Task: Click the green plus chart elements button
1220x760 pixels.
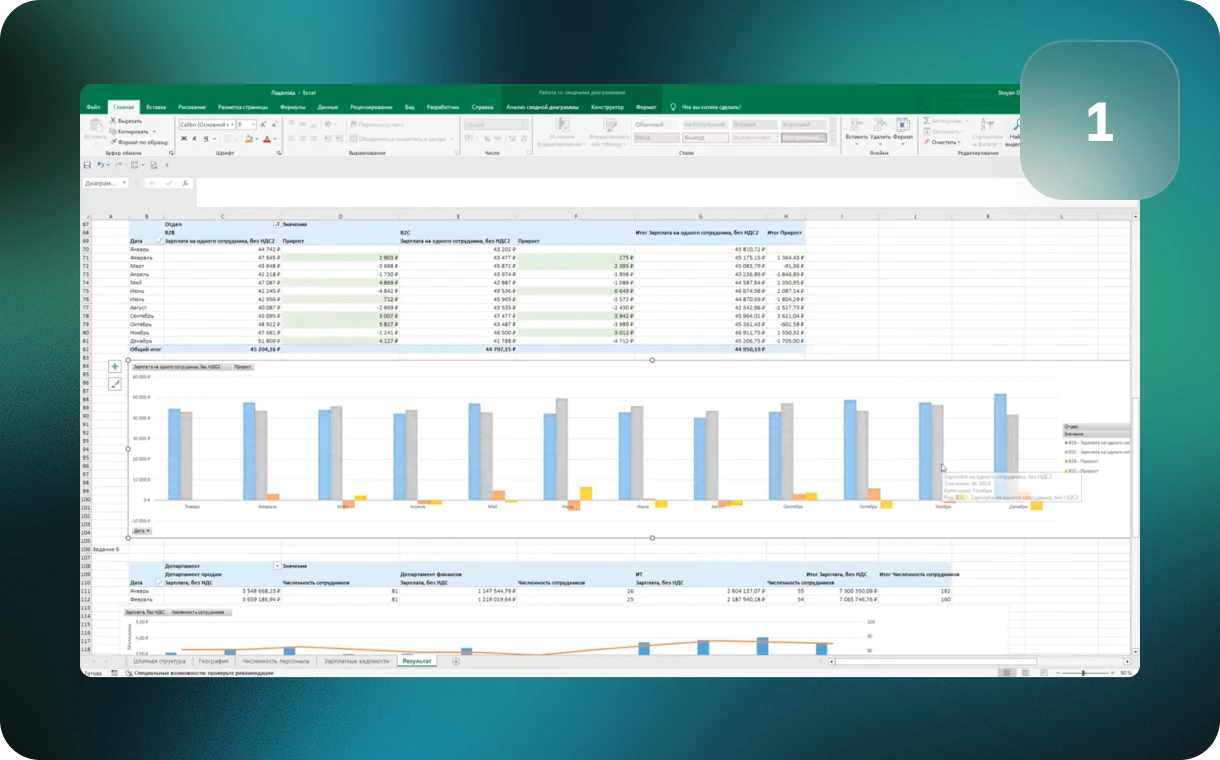Action: coord(115,367)
